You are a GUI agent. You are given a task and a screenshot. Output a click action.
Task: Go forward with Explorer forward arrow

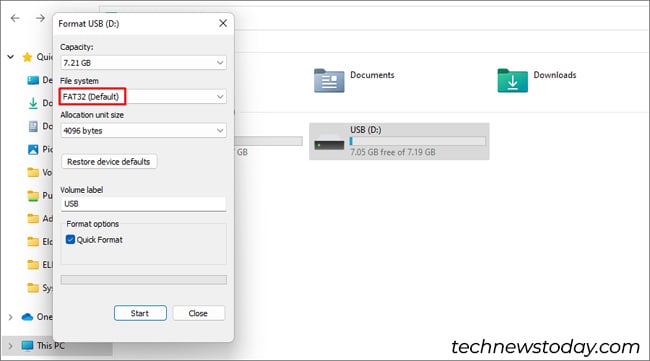click(40, 18)
